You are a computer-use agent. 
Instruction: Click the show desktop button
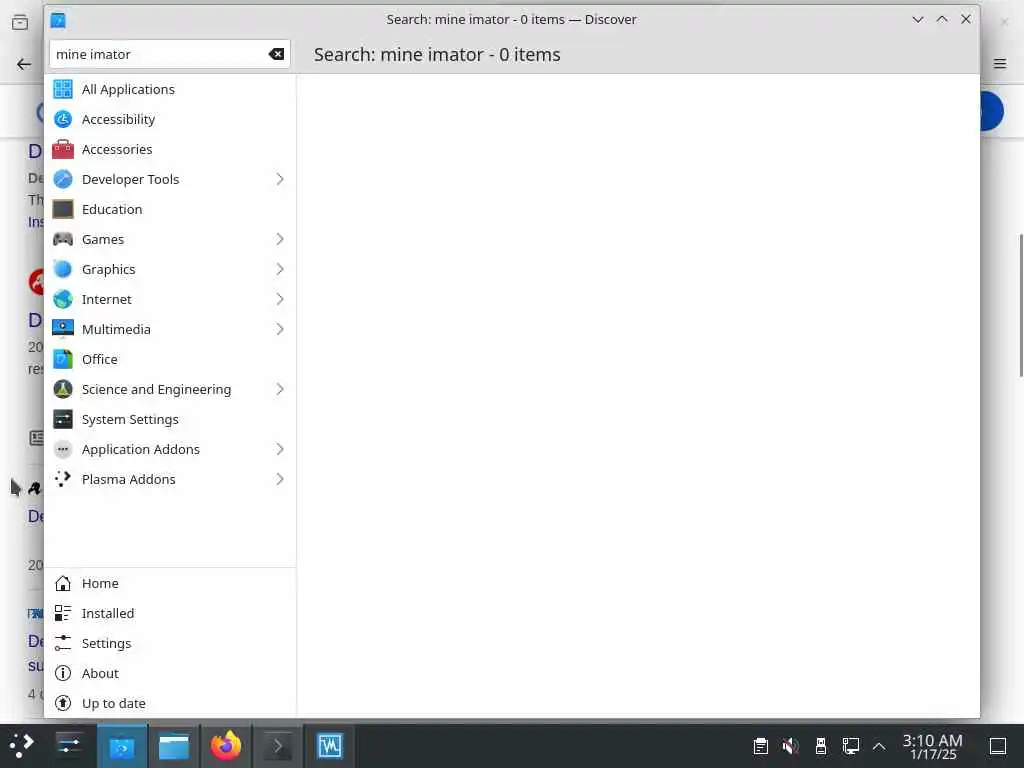pyautogui.click(x=997, y=746)
